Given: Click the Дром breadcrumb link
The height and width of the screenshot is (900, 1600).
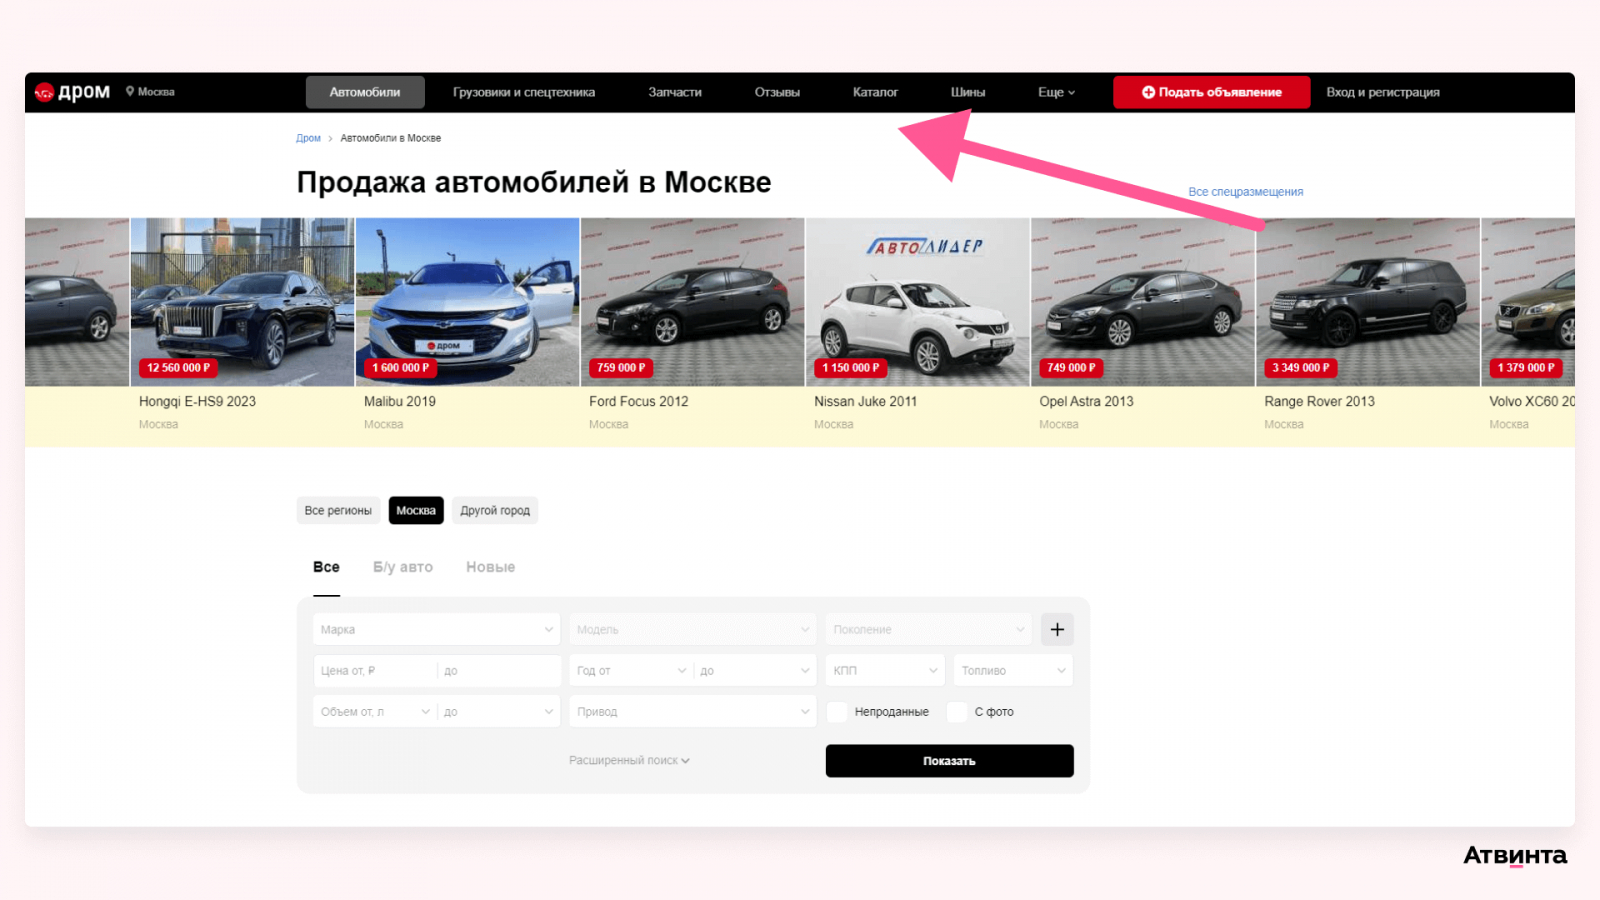Looking at the screenshot, I should [308, 138].
